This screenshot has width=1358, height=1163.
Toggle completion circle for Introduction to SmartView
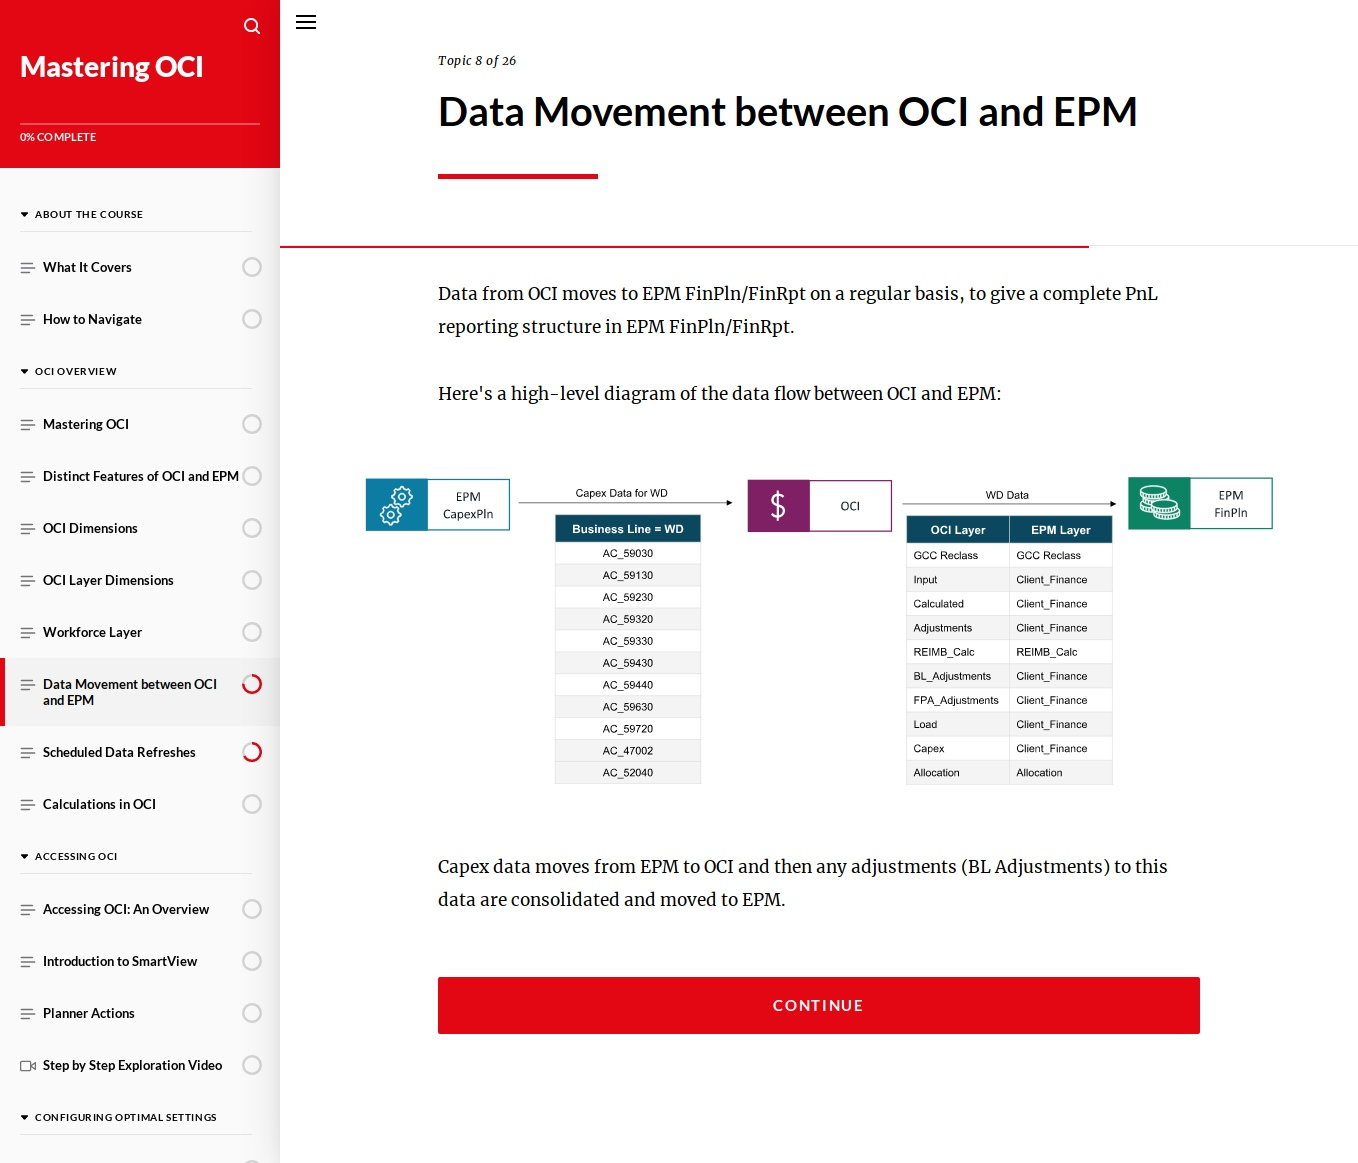pos(252,961)
